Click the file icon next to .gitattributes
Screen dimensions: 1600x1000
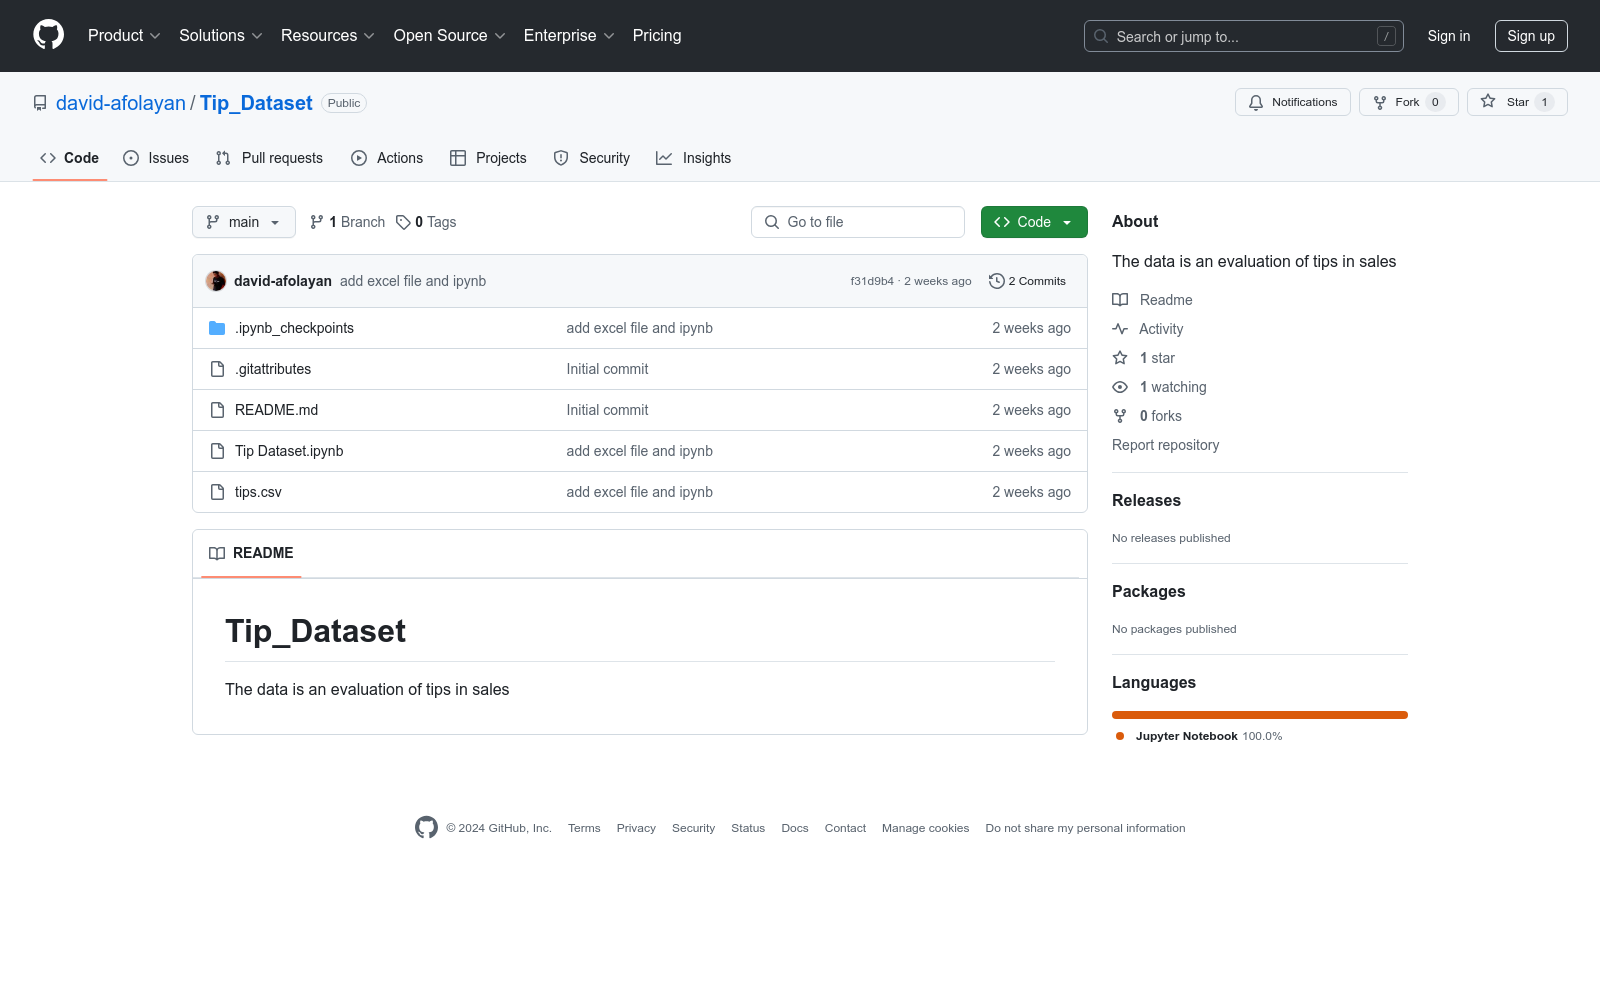(217, 369)
